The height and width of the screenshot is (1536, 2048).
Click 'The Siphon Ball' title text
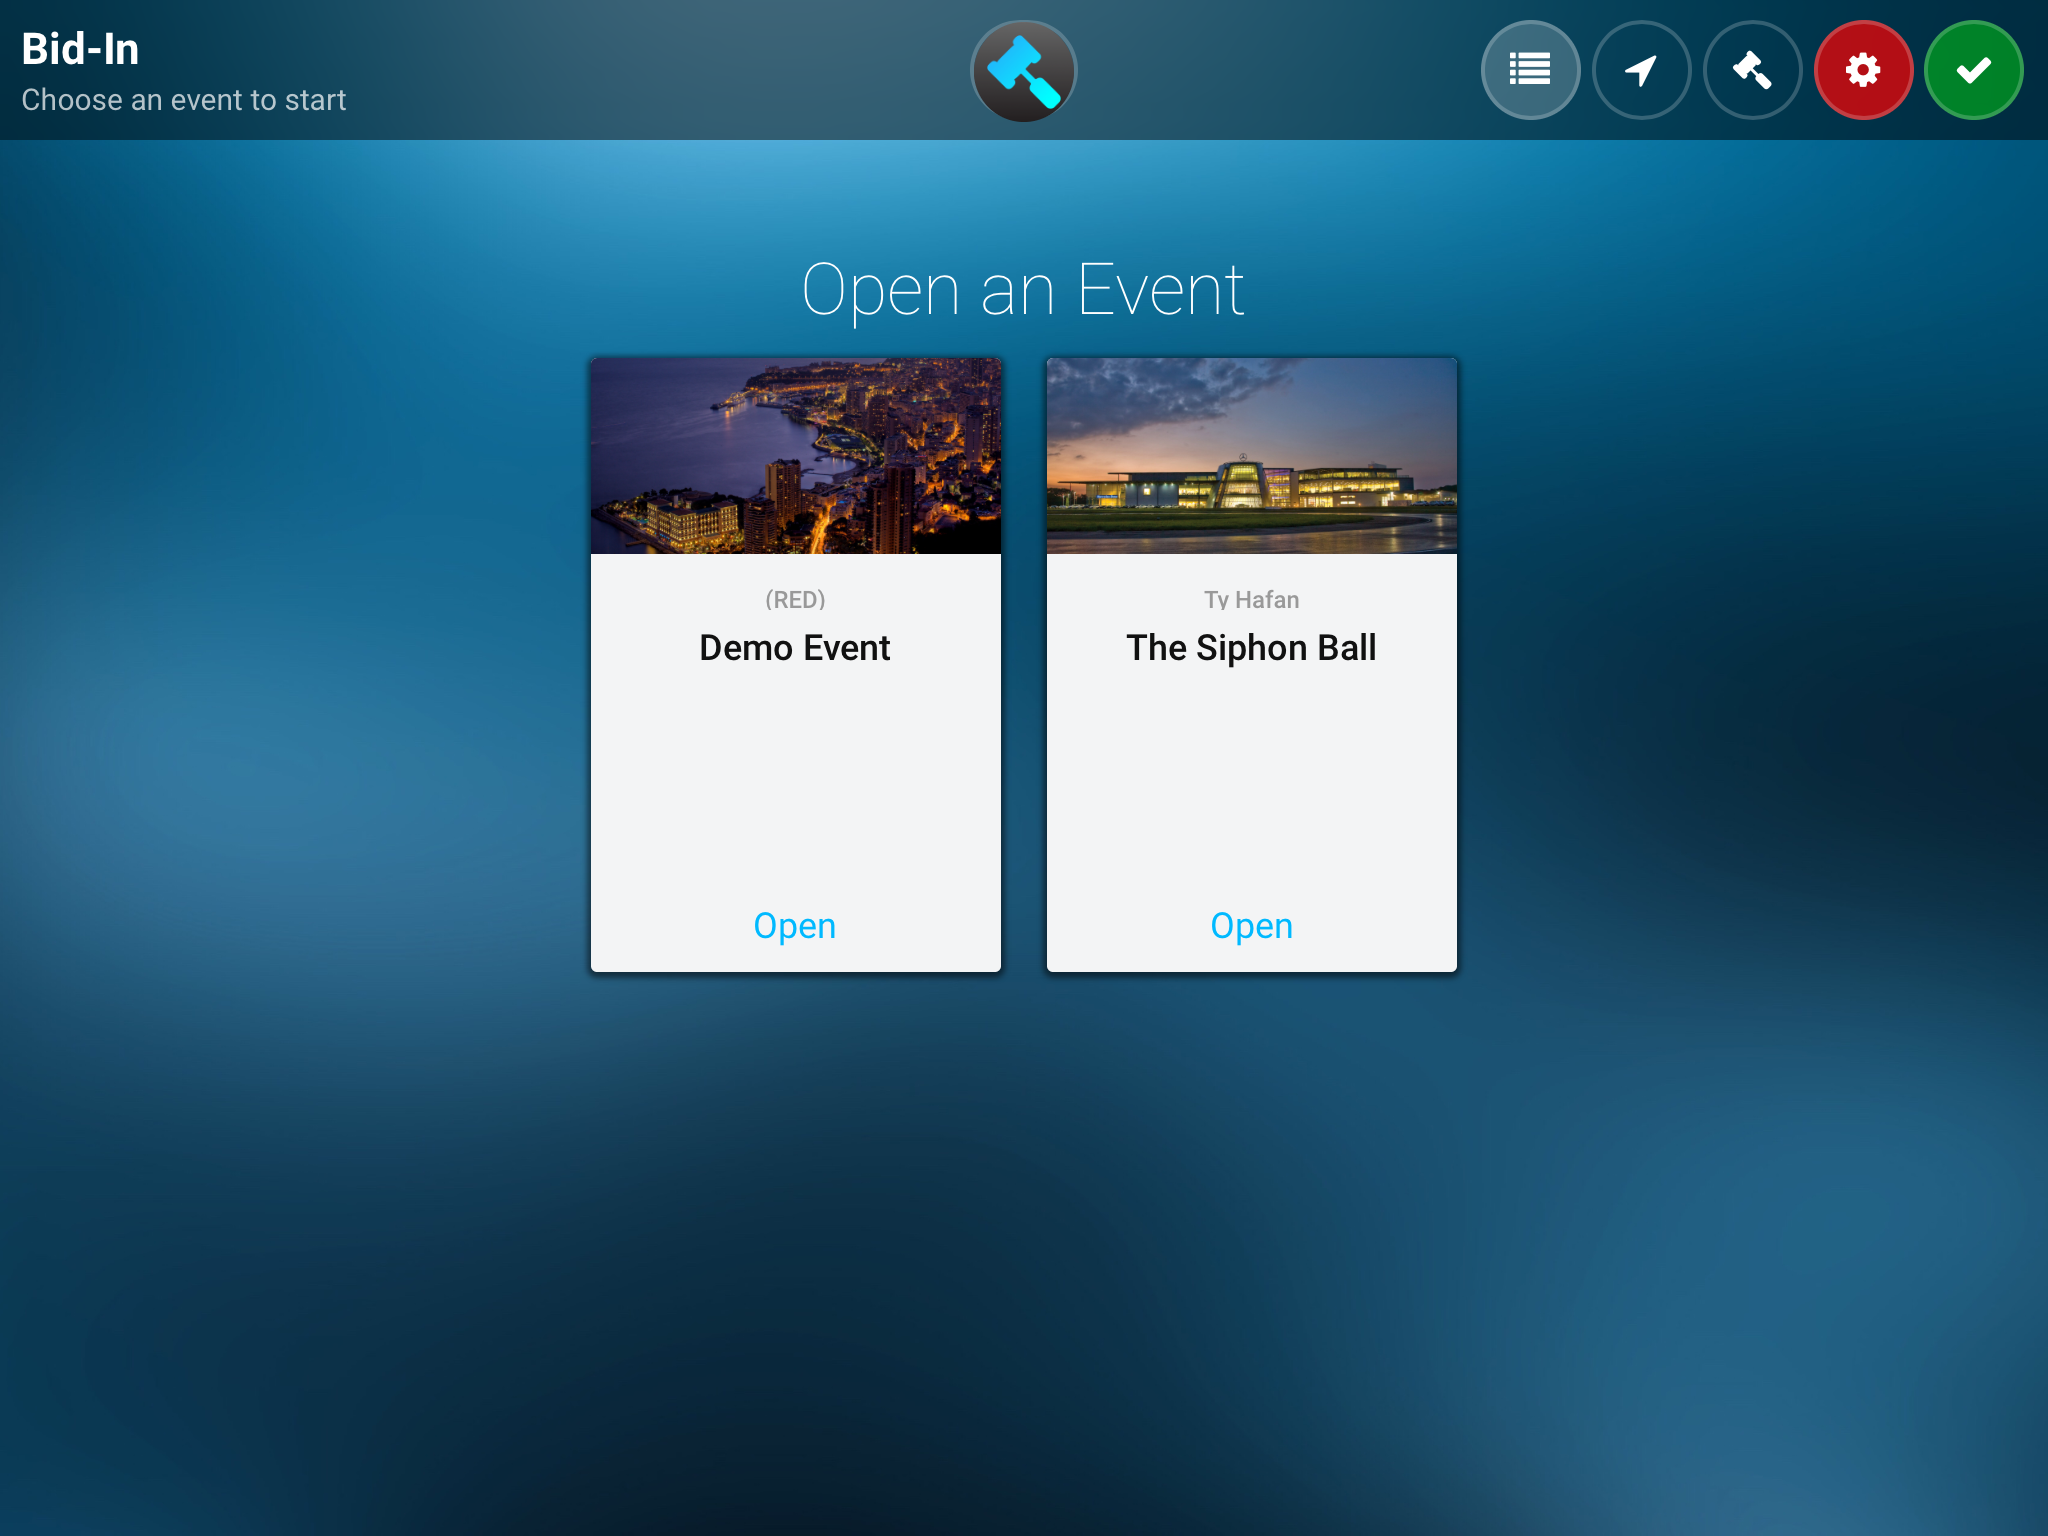1252,648
